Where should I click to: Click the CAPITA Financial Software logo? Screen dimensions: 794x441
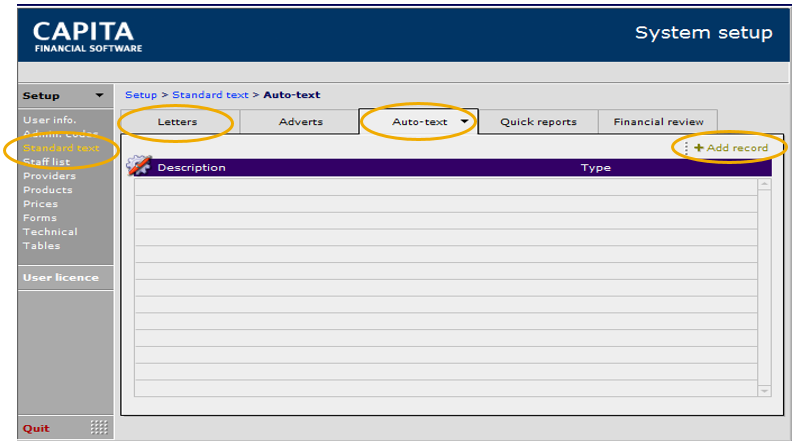(88, 37)
